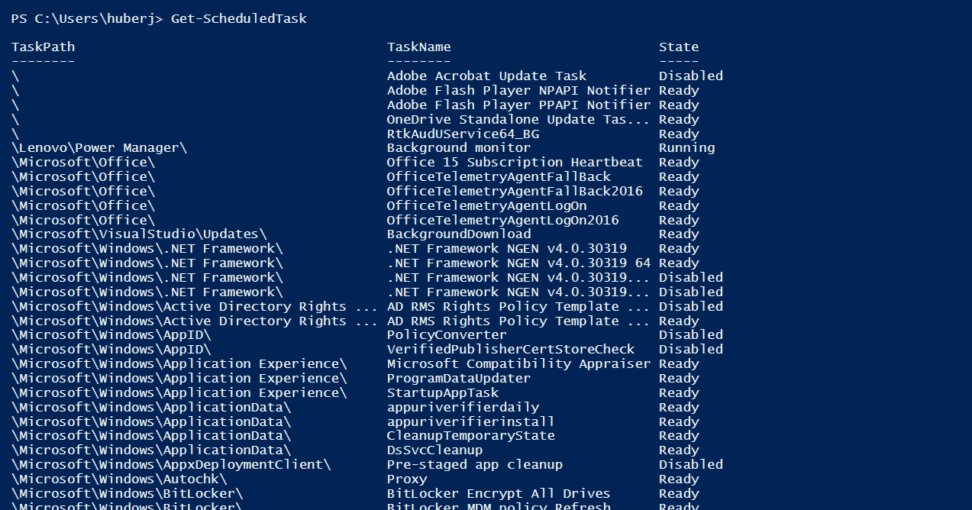Click the \Lenovo\Power Manager\ task path
Screen dimensions: 972x510
99,148
